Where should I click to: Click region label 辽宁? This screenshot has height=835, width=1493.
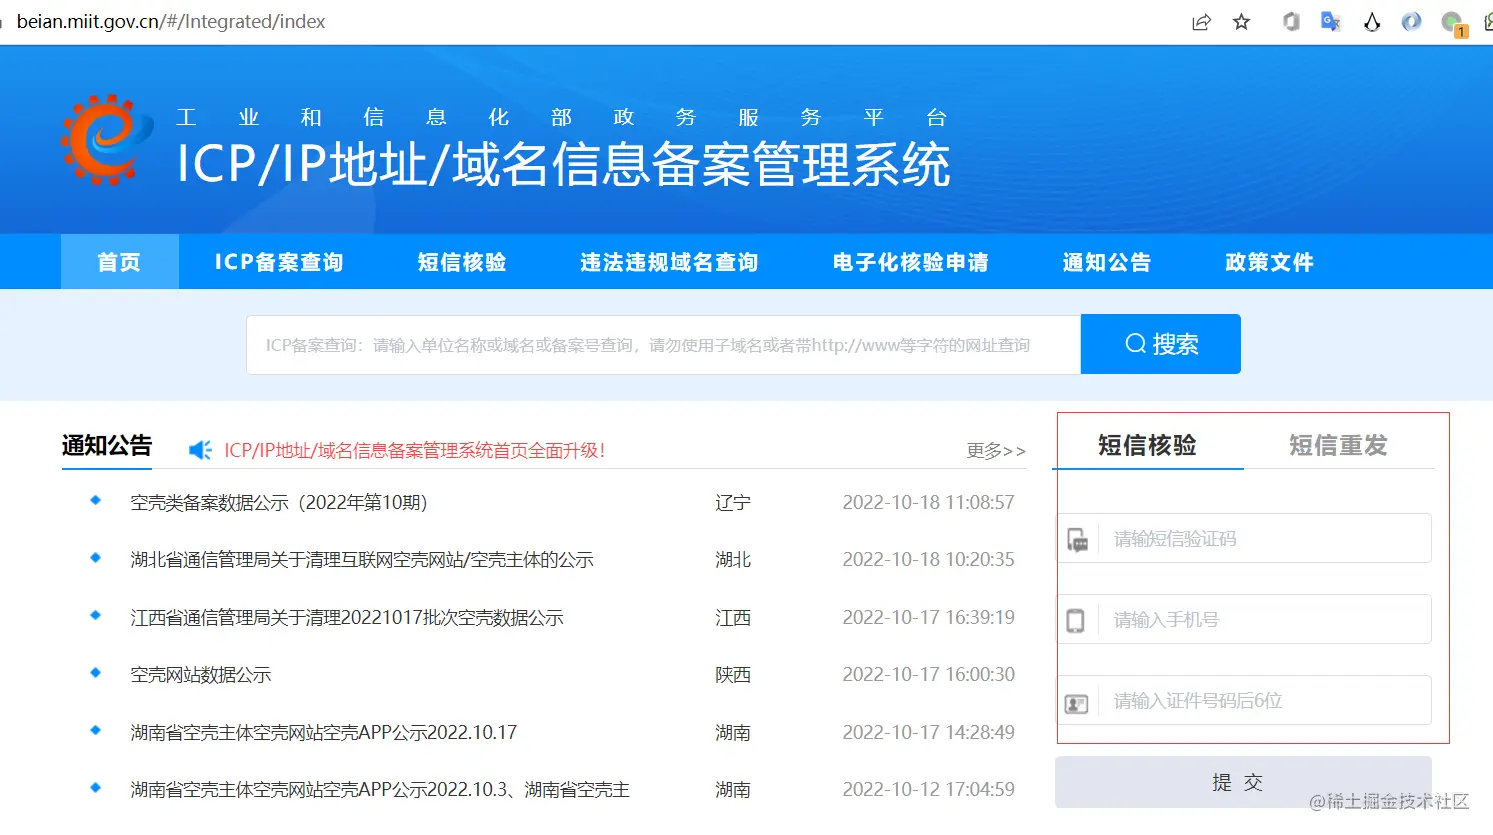733,502
